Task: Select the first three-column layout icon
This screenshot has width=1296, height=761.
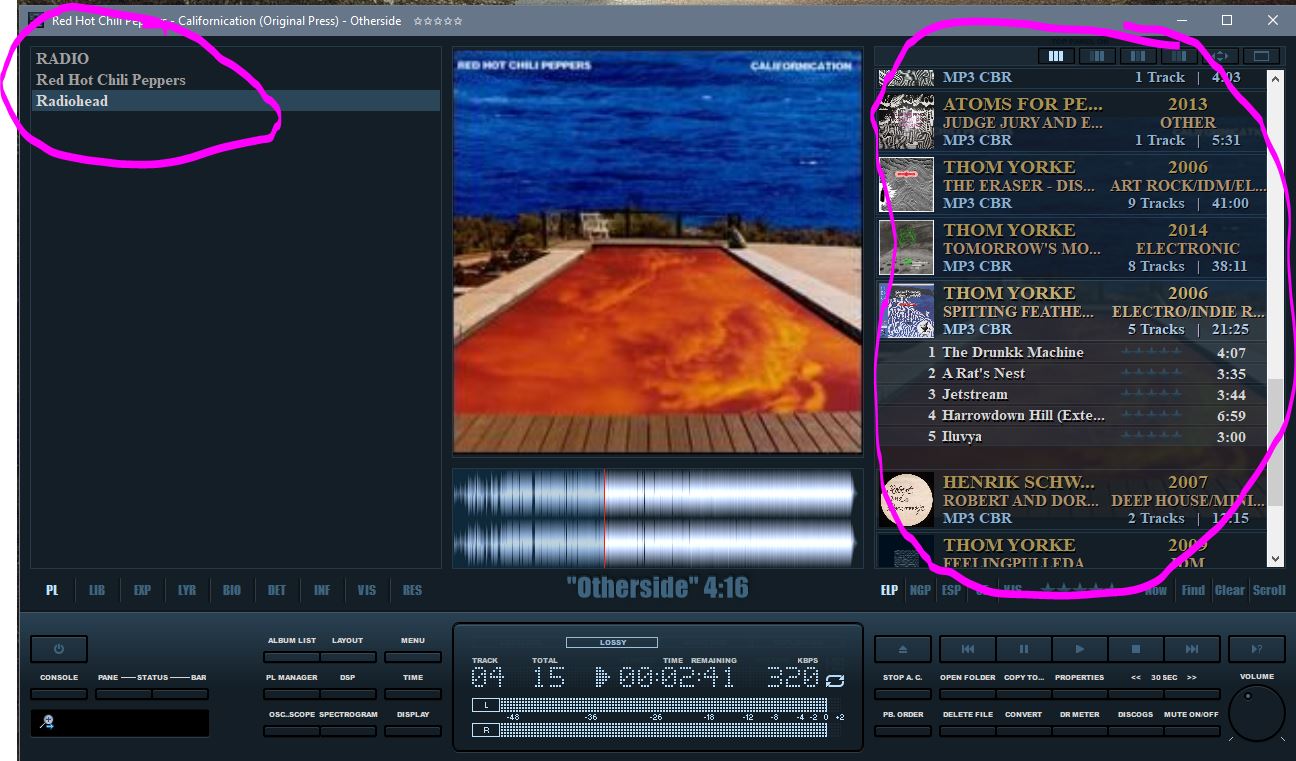Action: tap(1055, 56)
